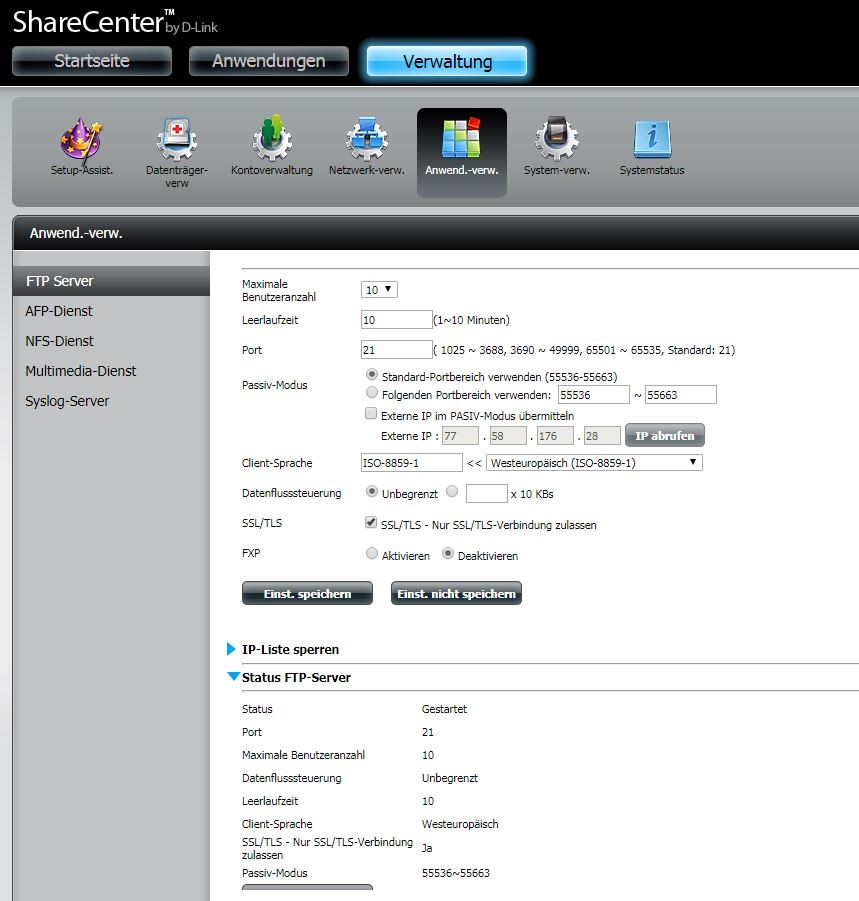Open the Kontoverwaltung account icon
Viewport: 859px width, 901px height.
pyautogui.click(x=271, y=141)
